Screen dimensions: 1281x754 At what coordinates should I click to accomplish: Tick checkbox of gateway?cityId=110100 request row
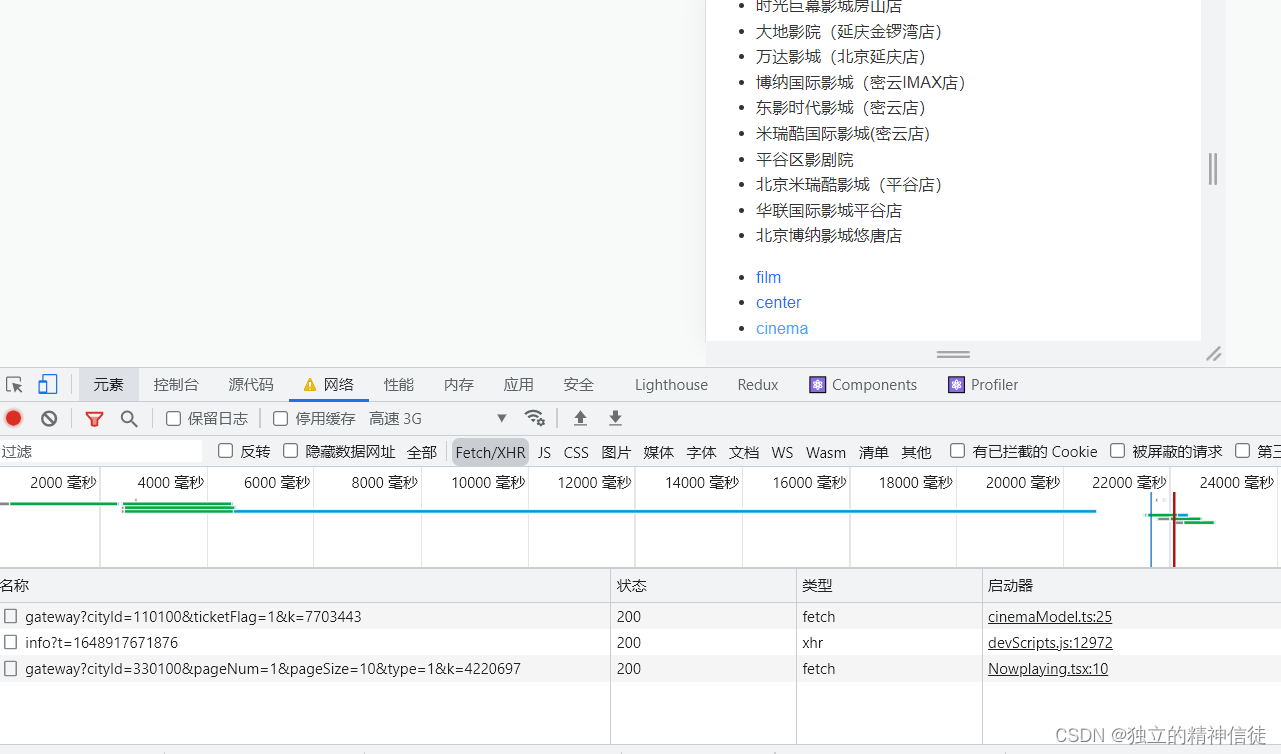pos(10,616)
